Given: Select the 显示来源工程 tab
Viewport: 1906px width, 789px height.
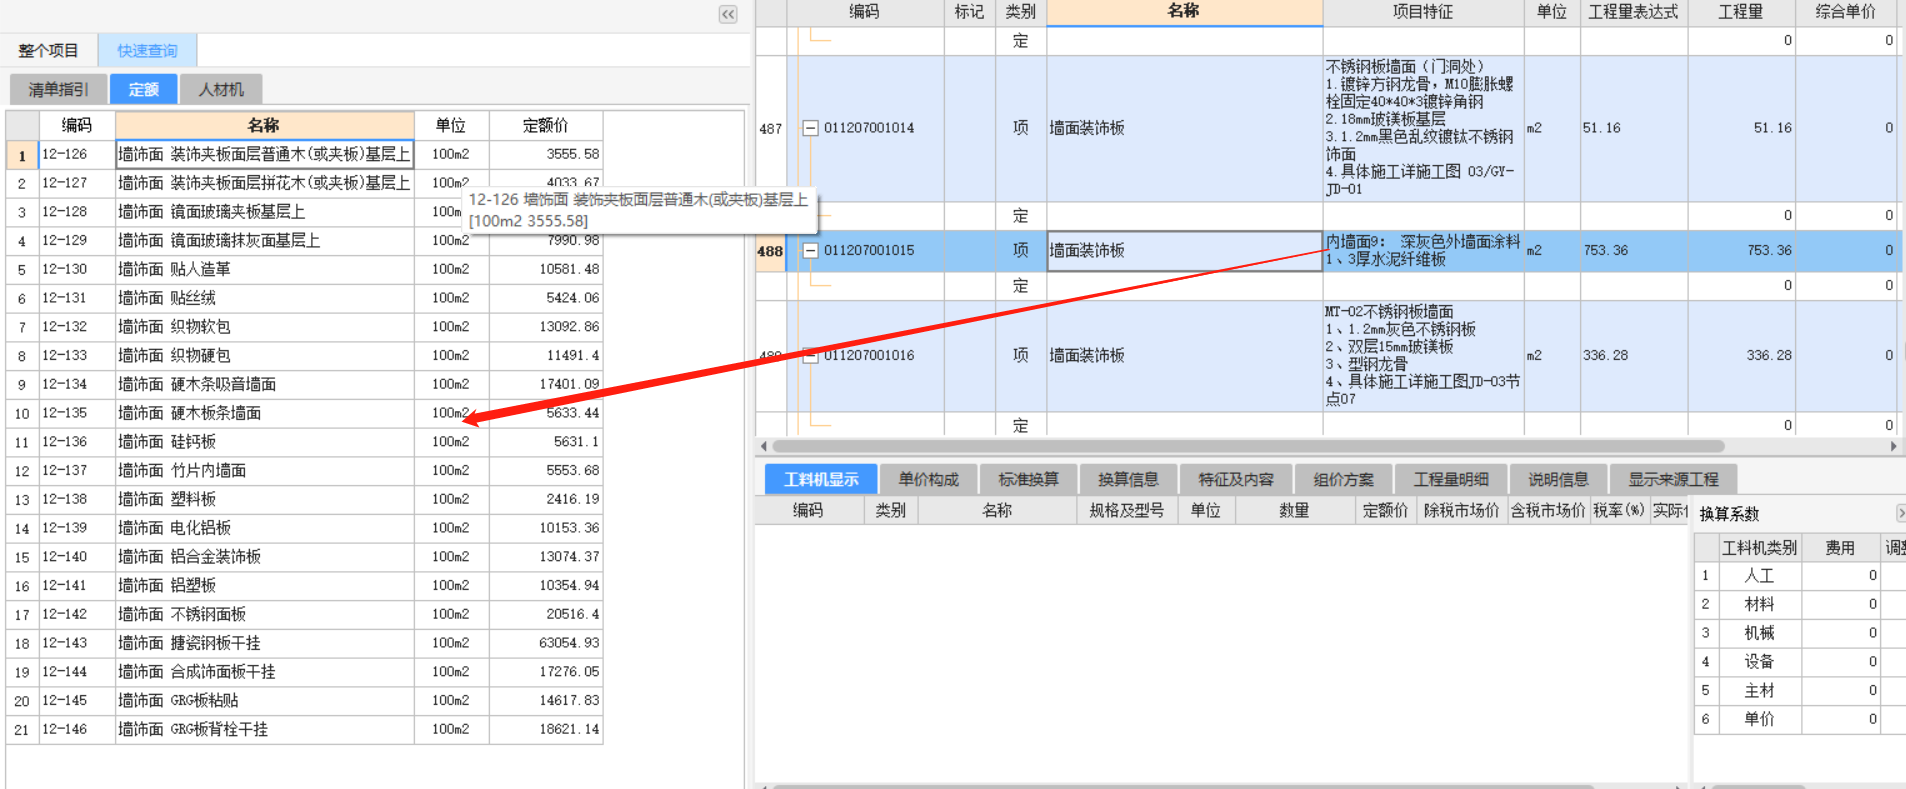Looking at the screenshot, I should (x=1673, y=479).
